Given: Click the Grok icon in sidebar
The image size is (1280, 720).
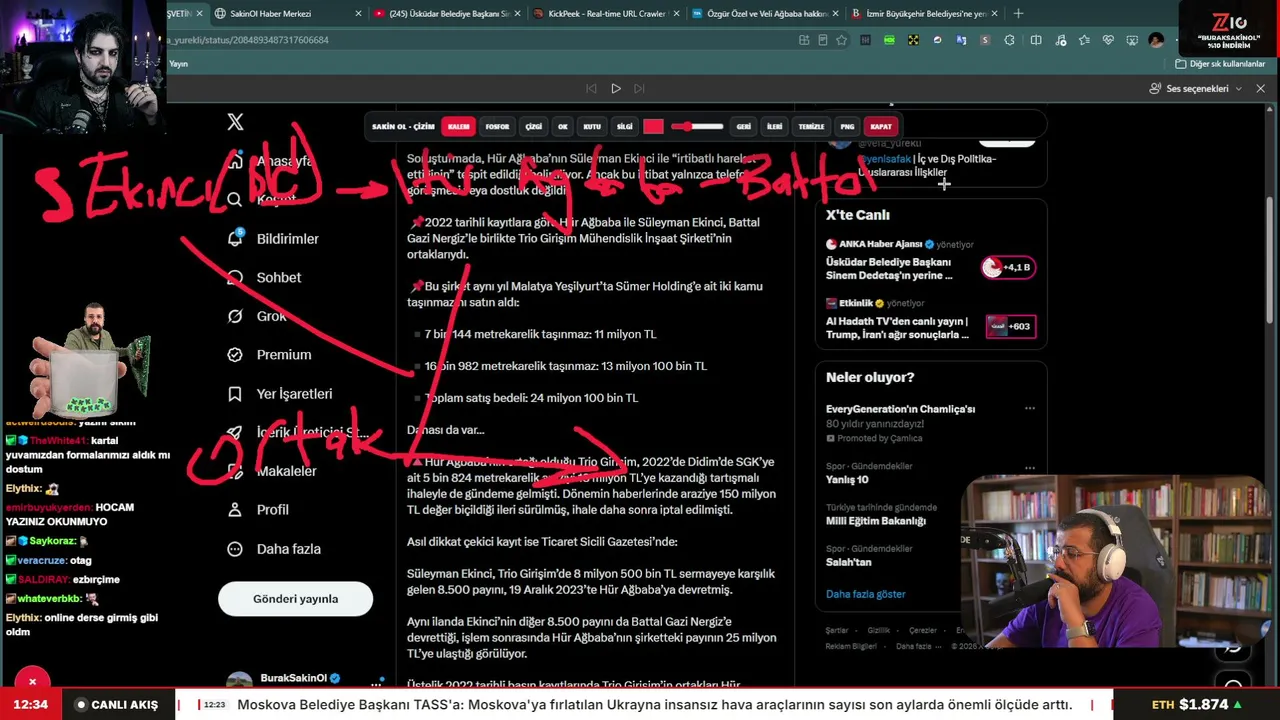Looking at the screenshot, I should click(x=235, y=316).
